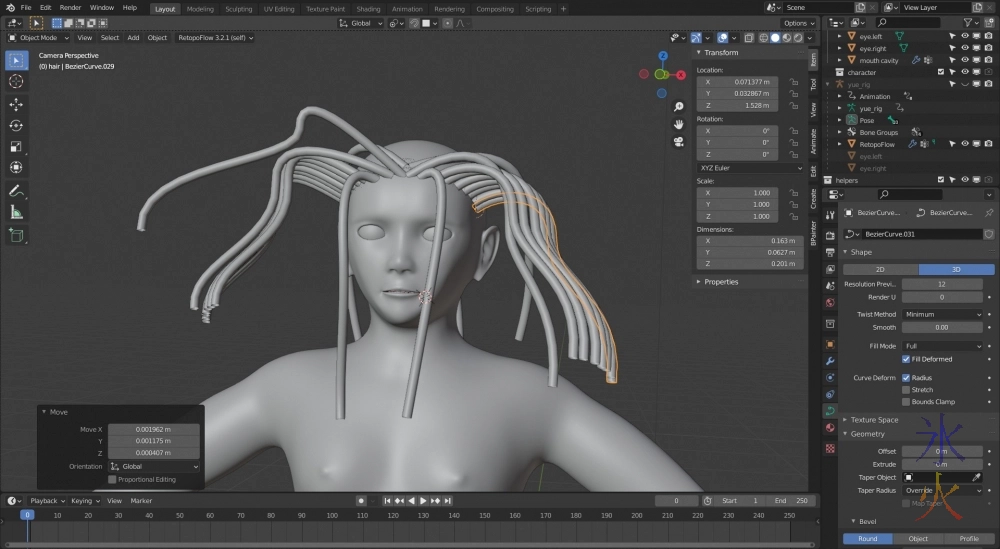Select the Move tool

tap(16, 104)
